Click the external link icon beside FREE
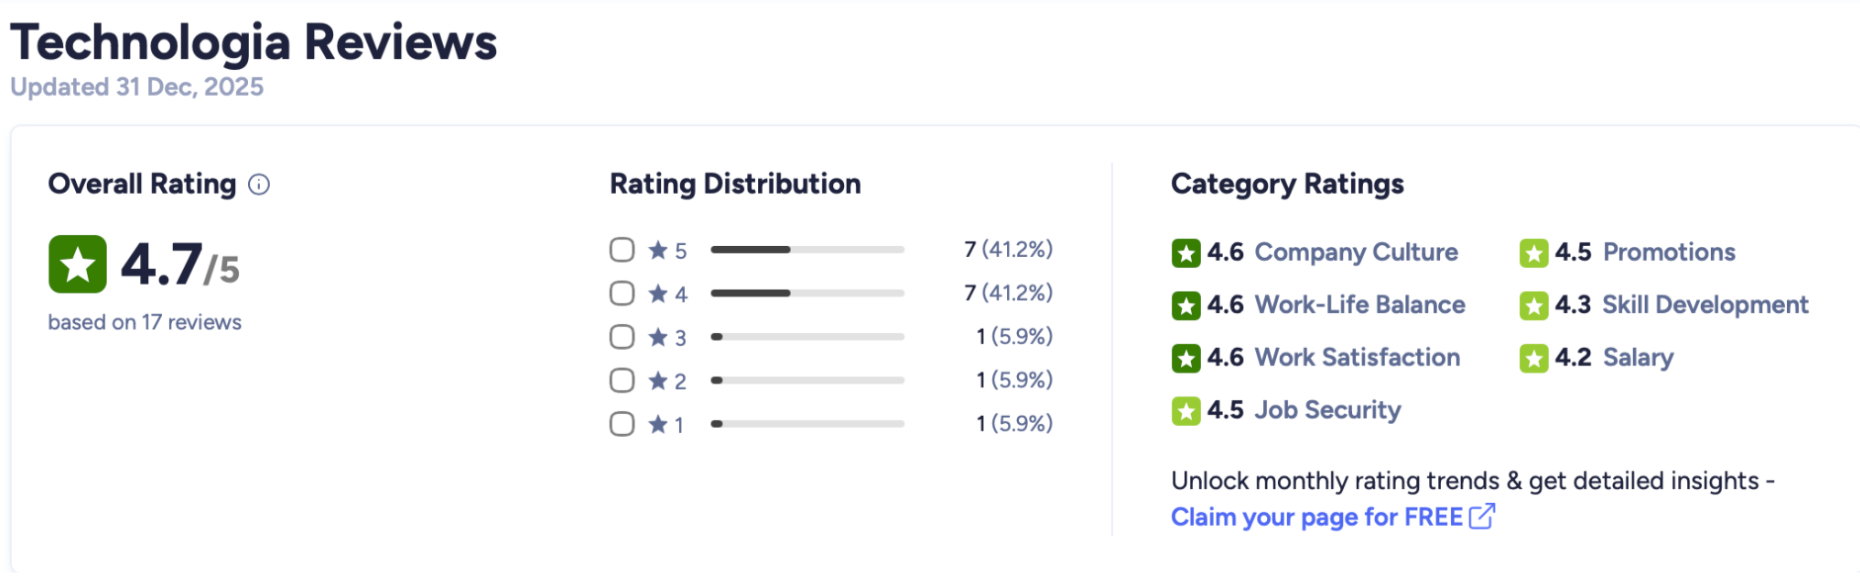 (1482, 516)
